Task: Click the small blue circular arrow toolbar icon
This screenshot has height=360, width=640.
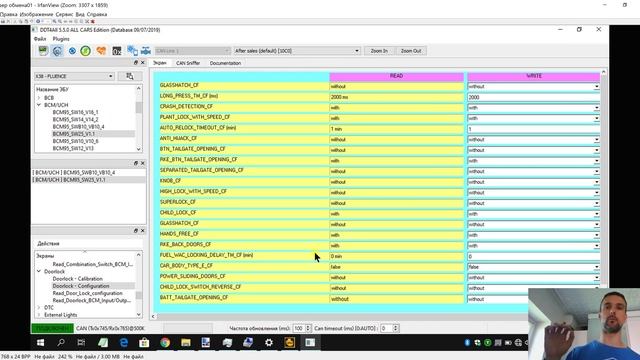Action: 72,51
